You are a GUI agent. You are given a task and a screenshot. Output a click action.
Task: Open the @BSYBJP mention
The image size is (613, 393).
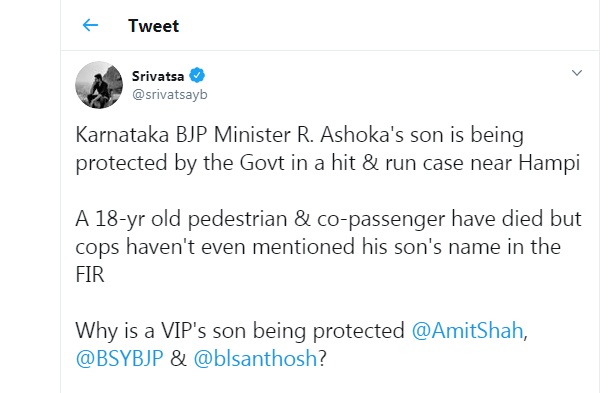point(120,358)
